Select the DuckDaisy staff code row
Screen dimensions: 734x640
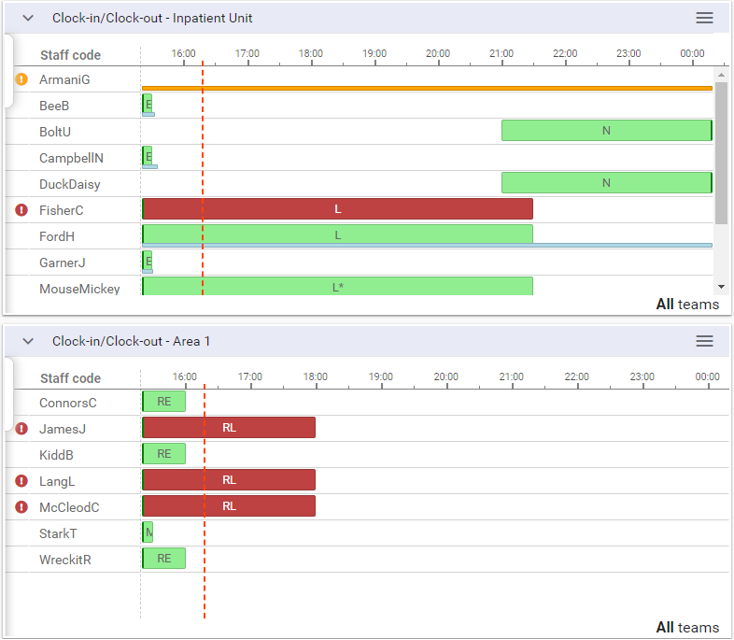pyautogui.click(x=69, y=184)
